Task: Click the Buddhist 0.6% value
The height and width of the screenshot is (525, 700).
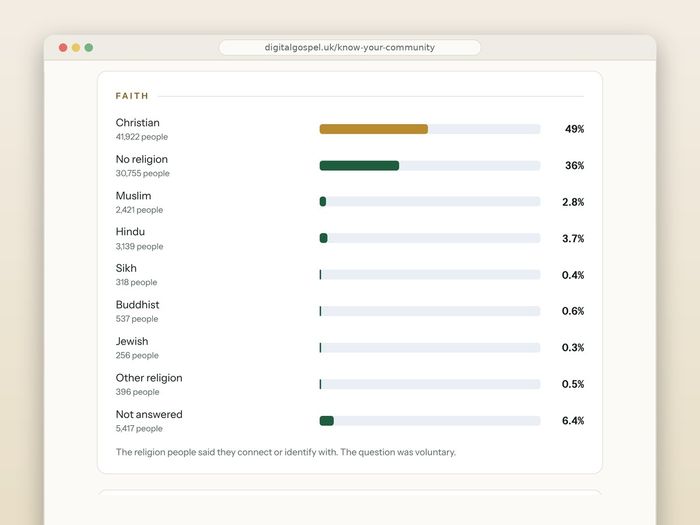Action: (x=573, y=311)
